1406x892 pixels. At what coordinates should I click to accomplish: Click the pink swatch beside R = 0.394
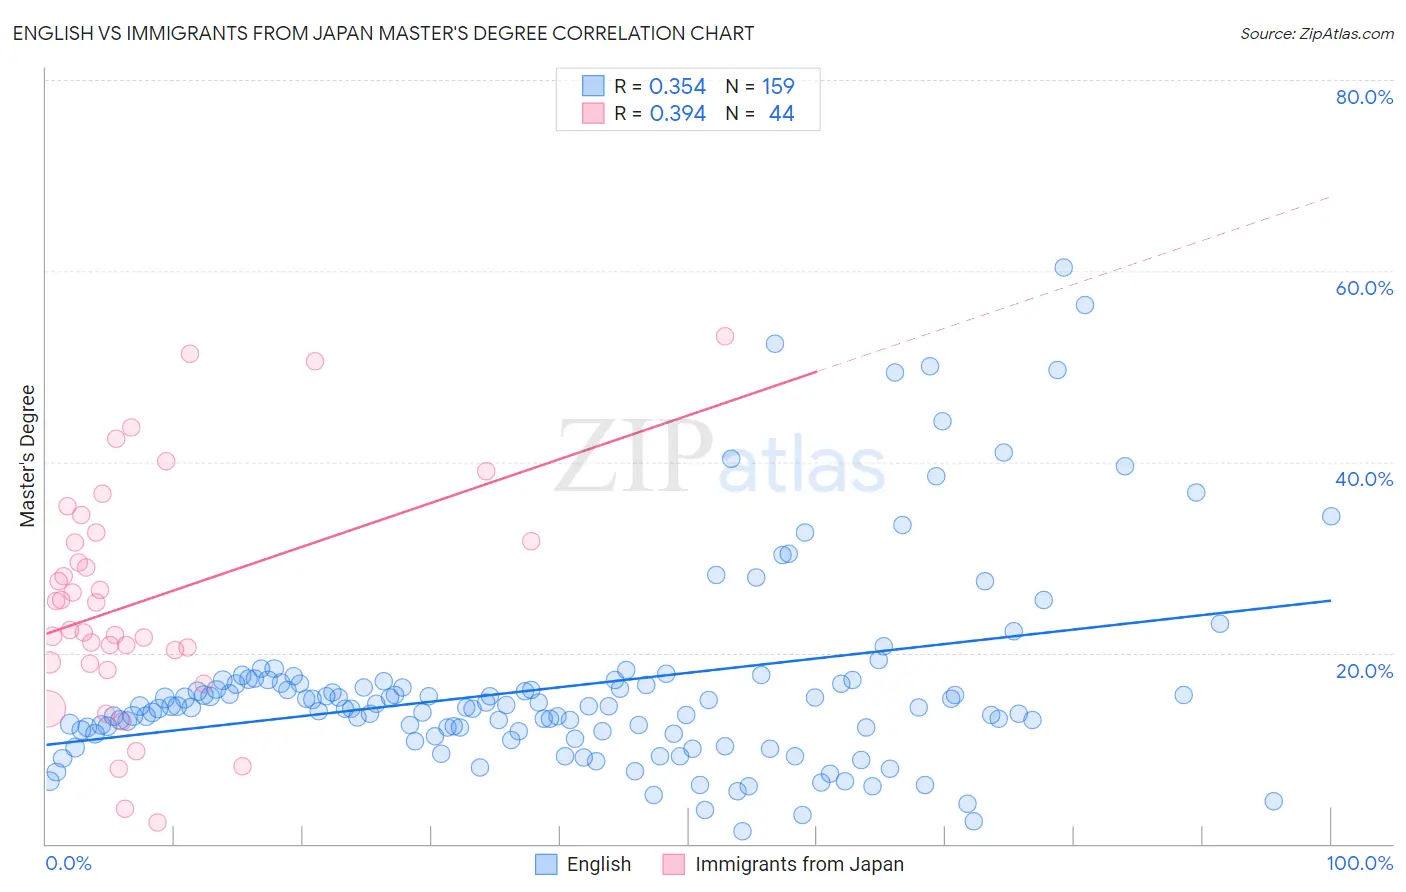click(593, 113)
